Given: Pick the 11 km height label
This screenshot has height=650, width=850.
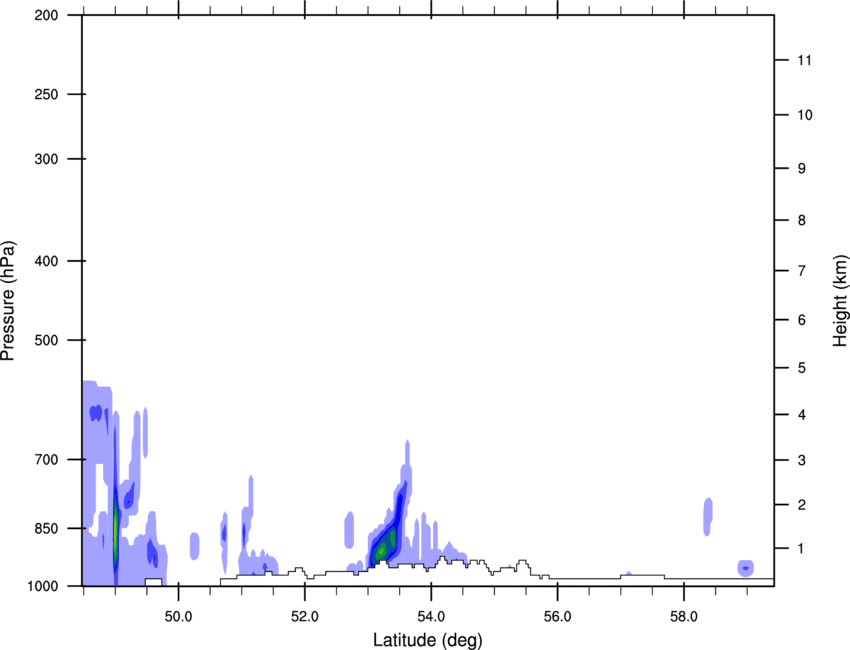Looking at the screenshot, I should click(x=805, y=60).
